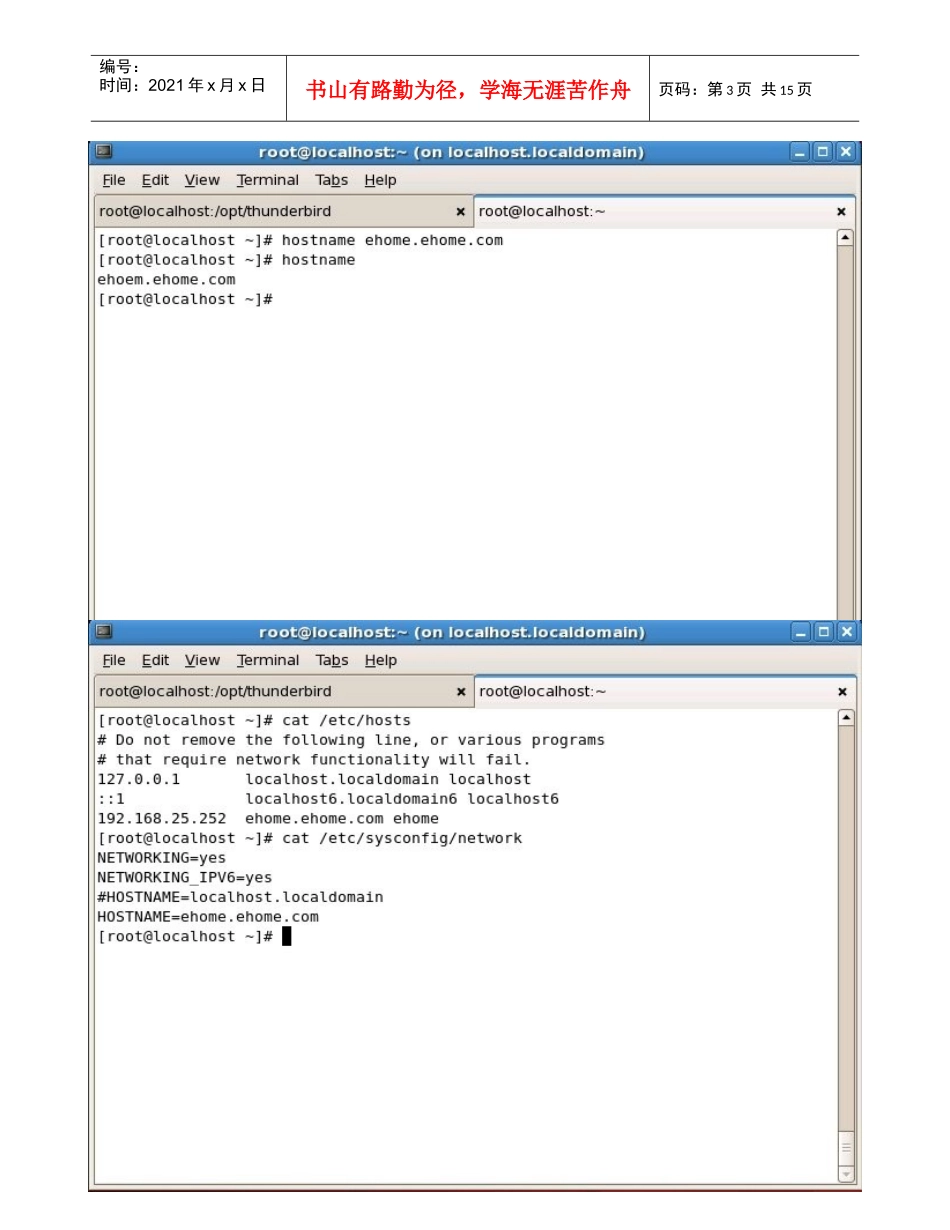This screenshot has height=1230, width=950.
Task: Click the scrollbar thumb in the cat /etc/hosts terminal
Action: [846, 1147]
